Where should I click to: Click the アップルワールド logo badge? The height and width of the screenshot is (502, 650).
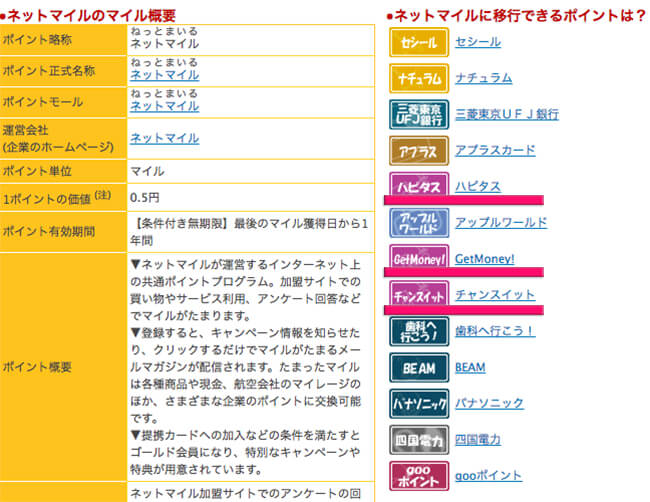click(x=419, y=223)
